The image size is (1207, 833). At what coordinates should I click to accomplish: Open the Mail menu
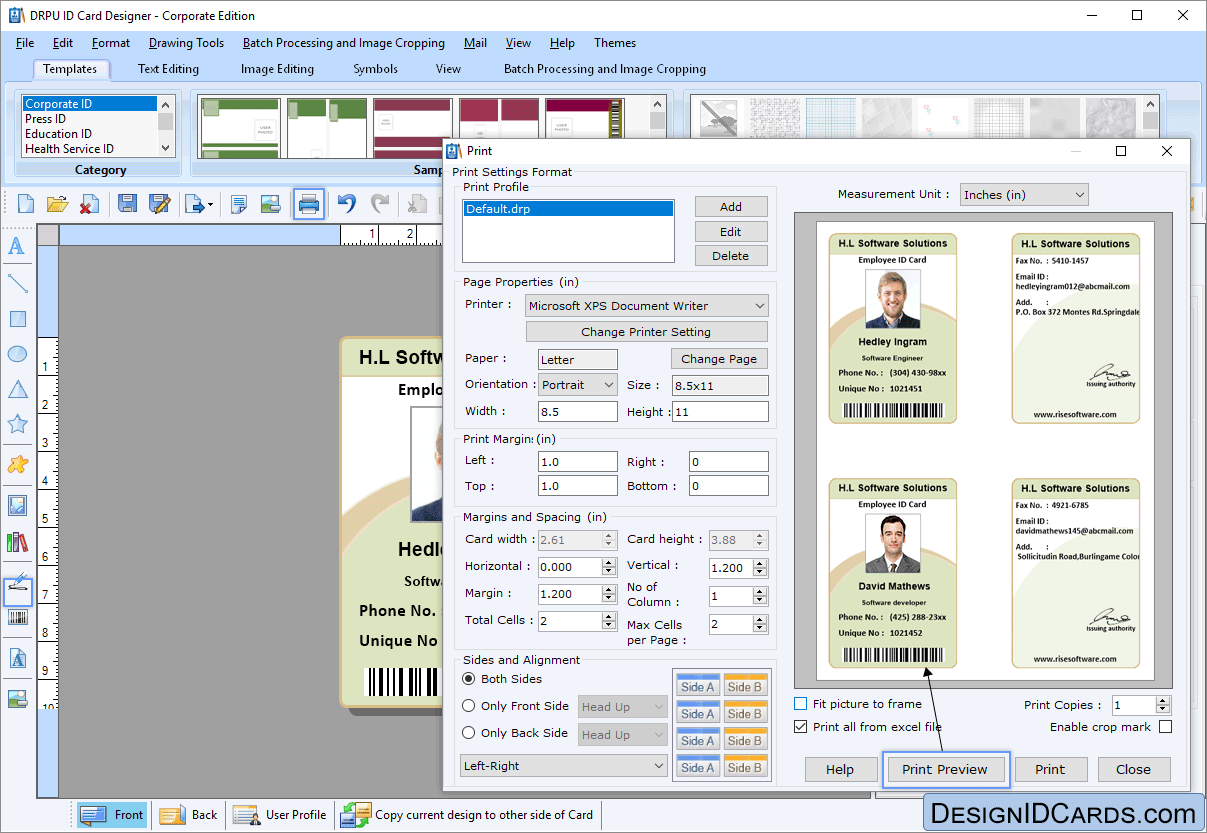point(476,43)
